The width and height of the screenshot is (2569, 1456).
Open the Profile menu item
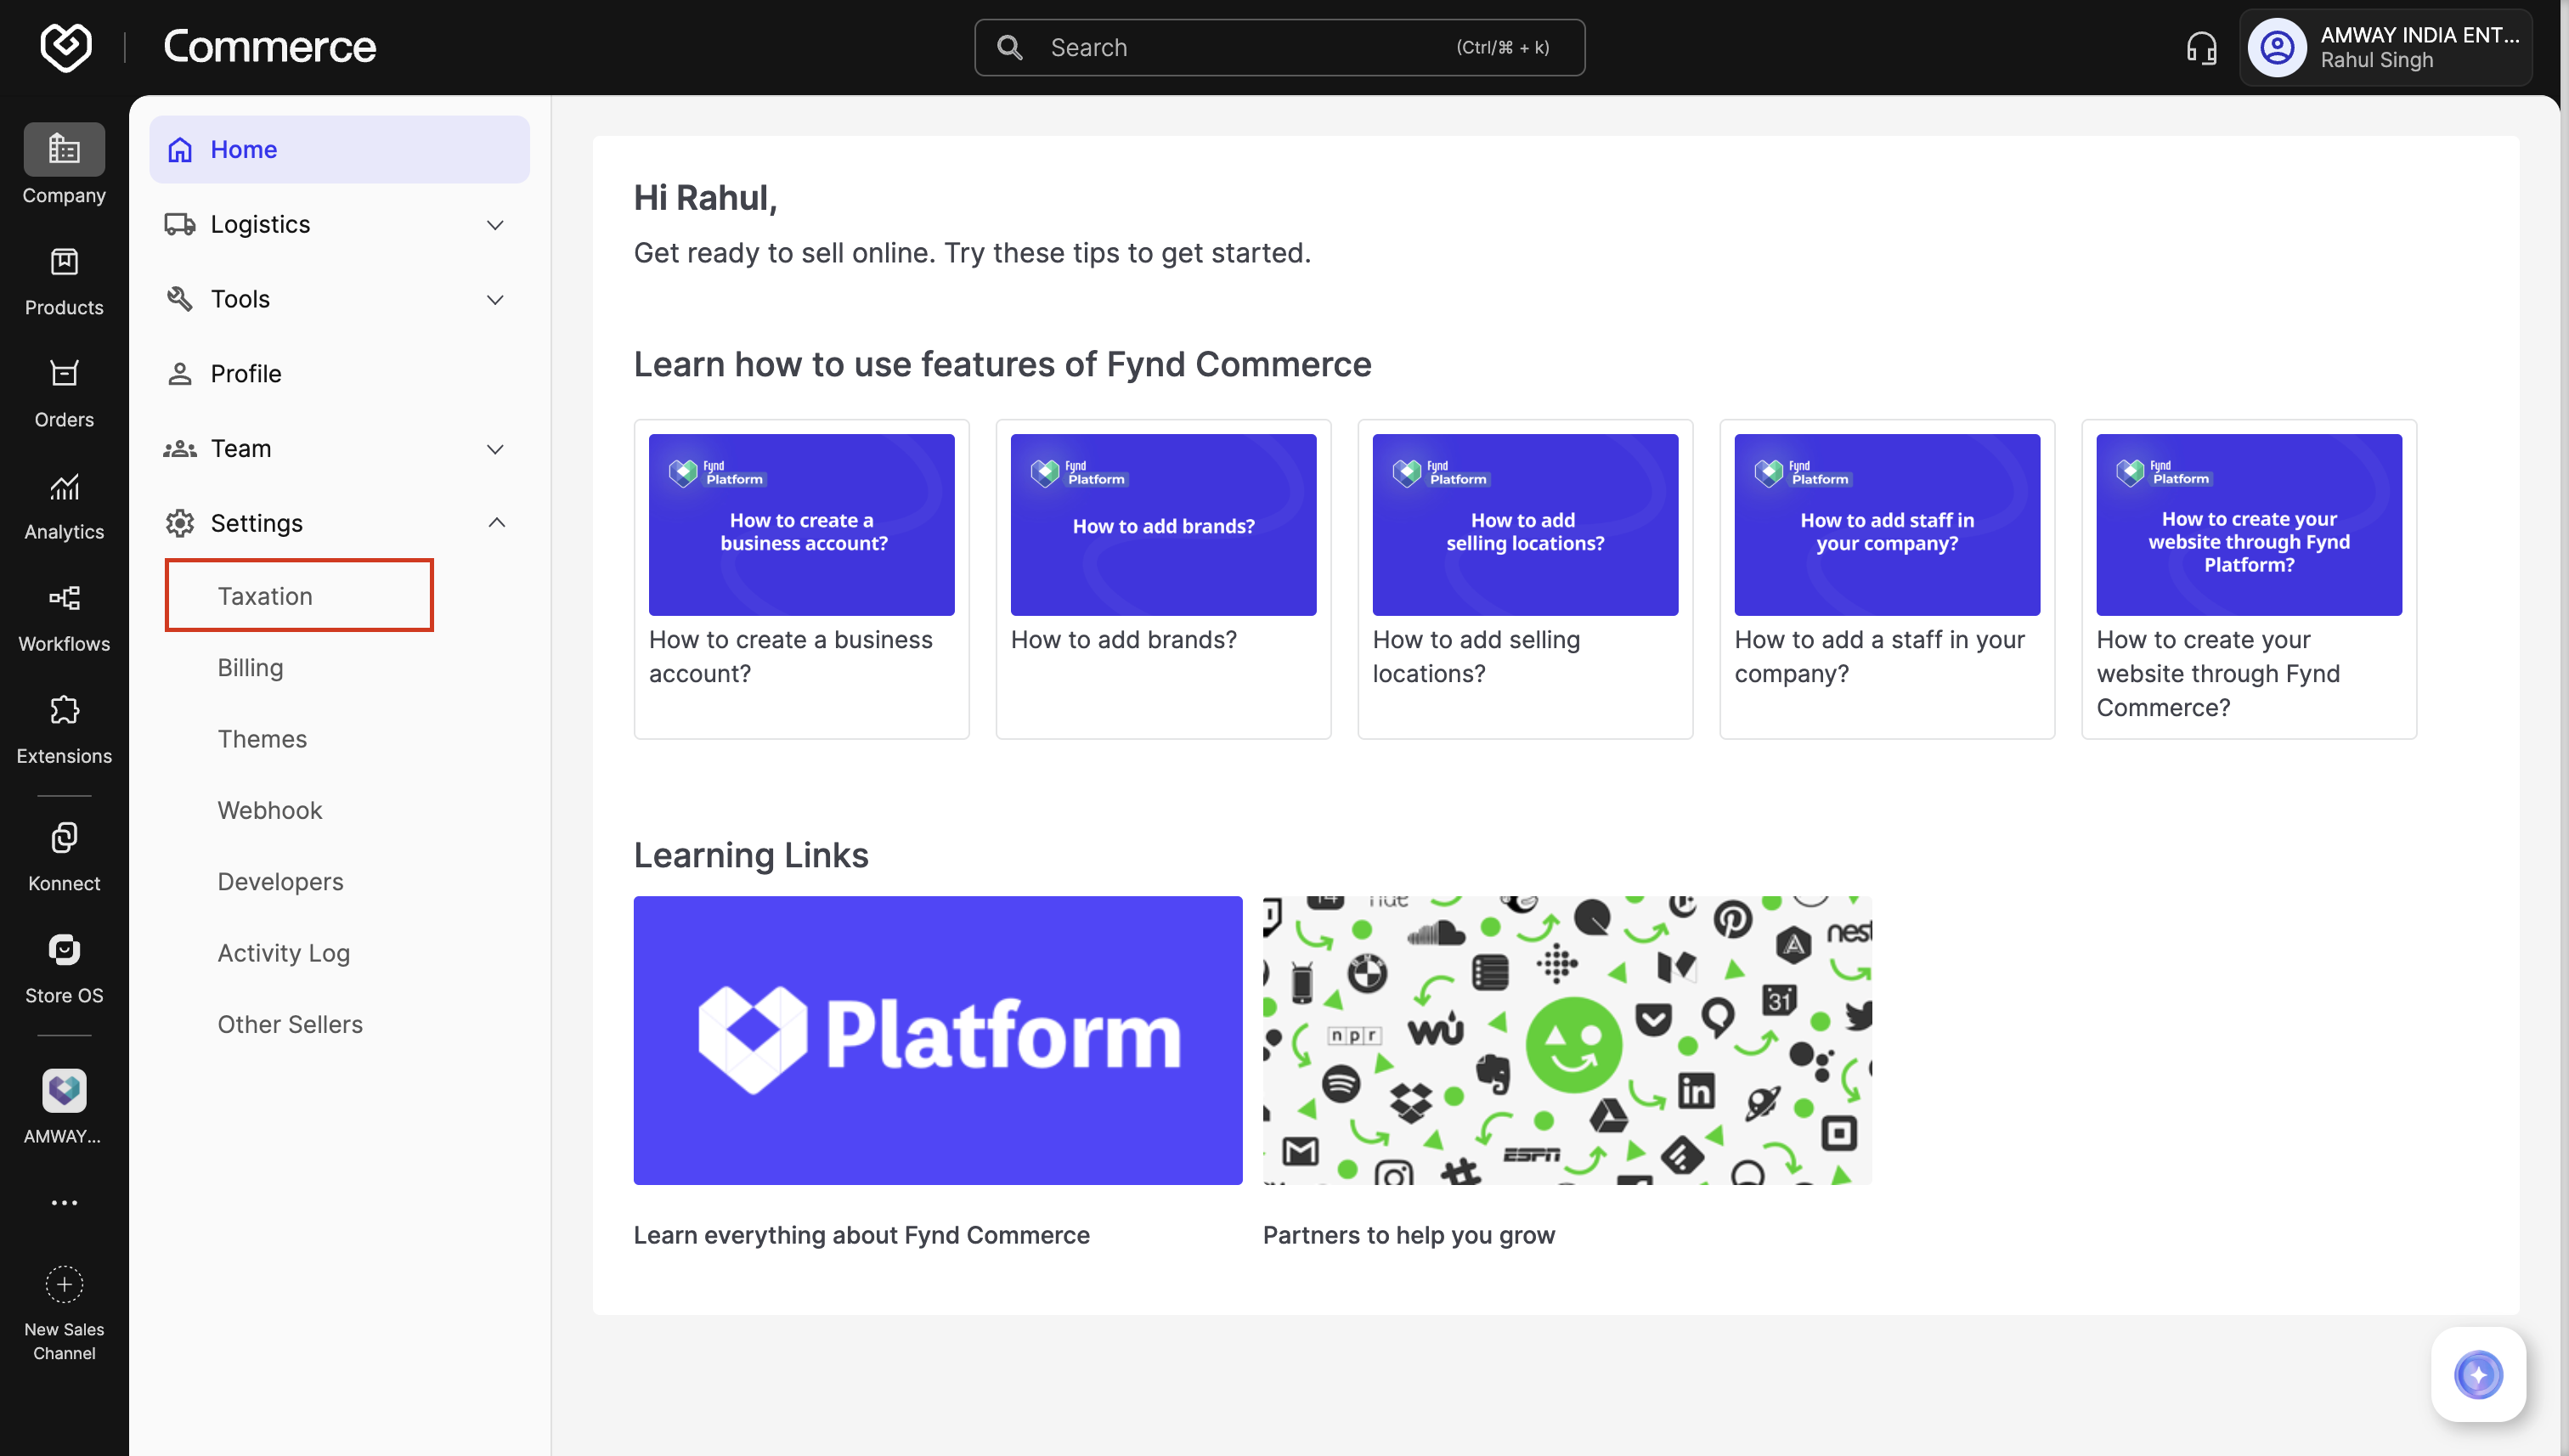340,374
